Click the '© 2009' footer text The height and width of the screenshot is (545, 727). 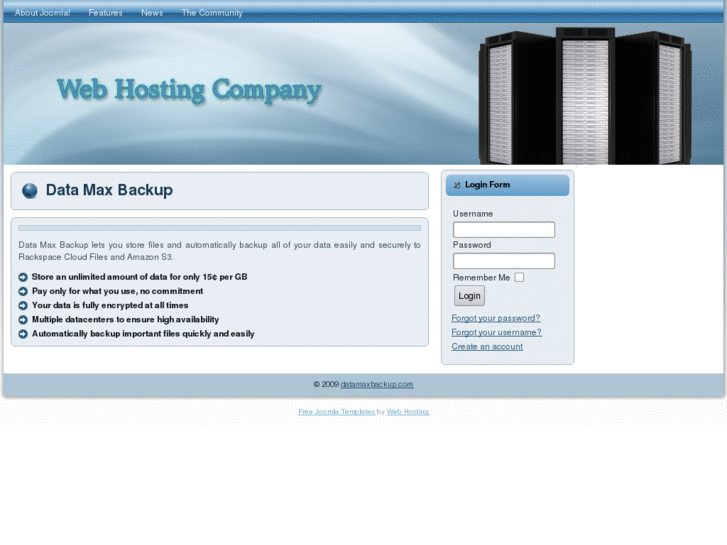(x=326, y=385)
